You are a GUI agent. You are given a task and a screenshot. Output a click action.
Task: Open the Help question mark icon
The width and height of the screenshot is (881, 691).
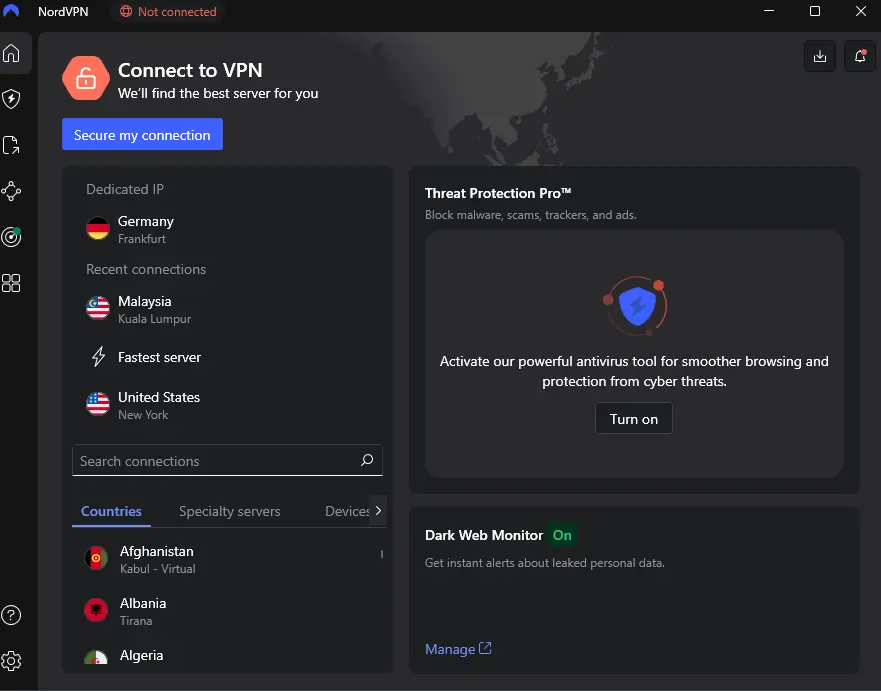[x=11, y=615]
